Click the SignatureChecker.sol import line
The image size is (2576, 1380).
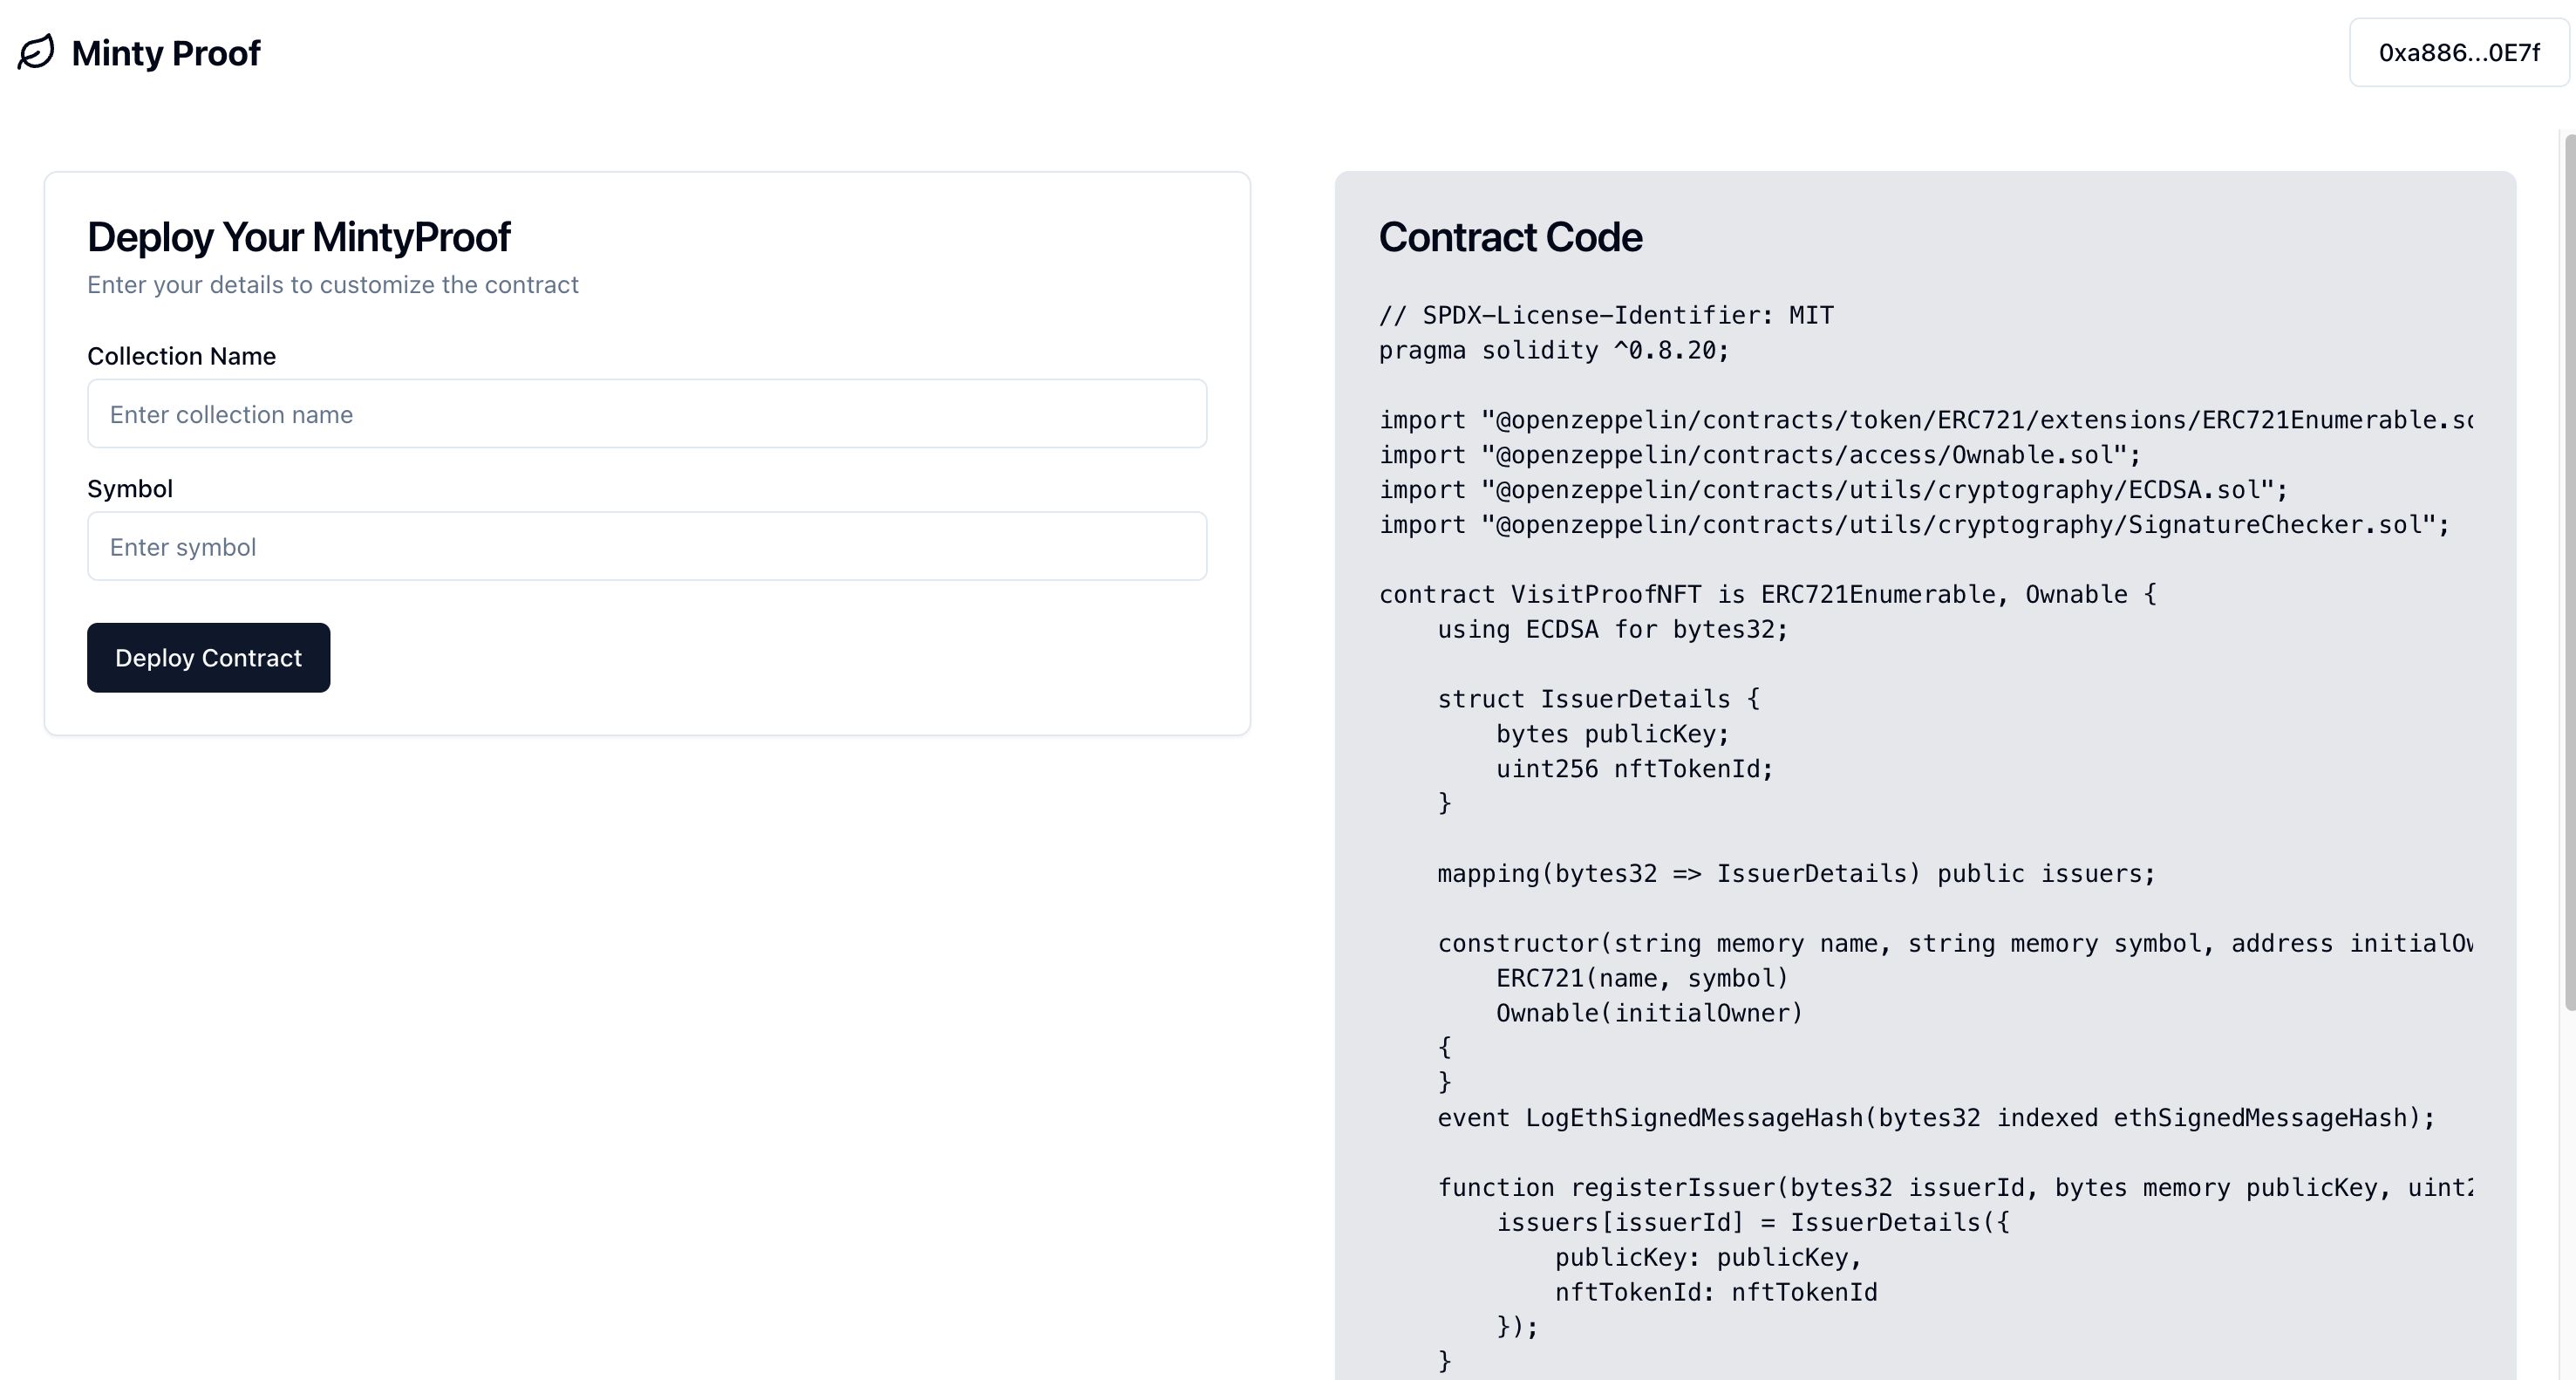pos(1914,525)
